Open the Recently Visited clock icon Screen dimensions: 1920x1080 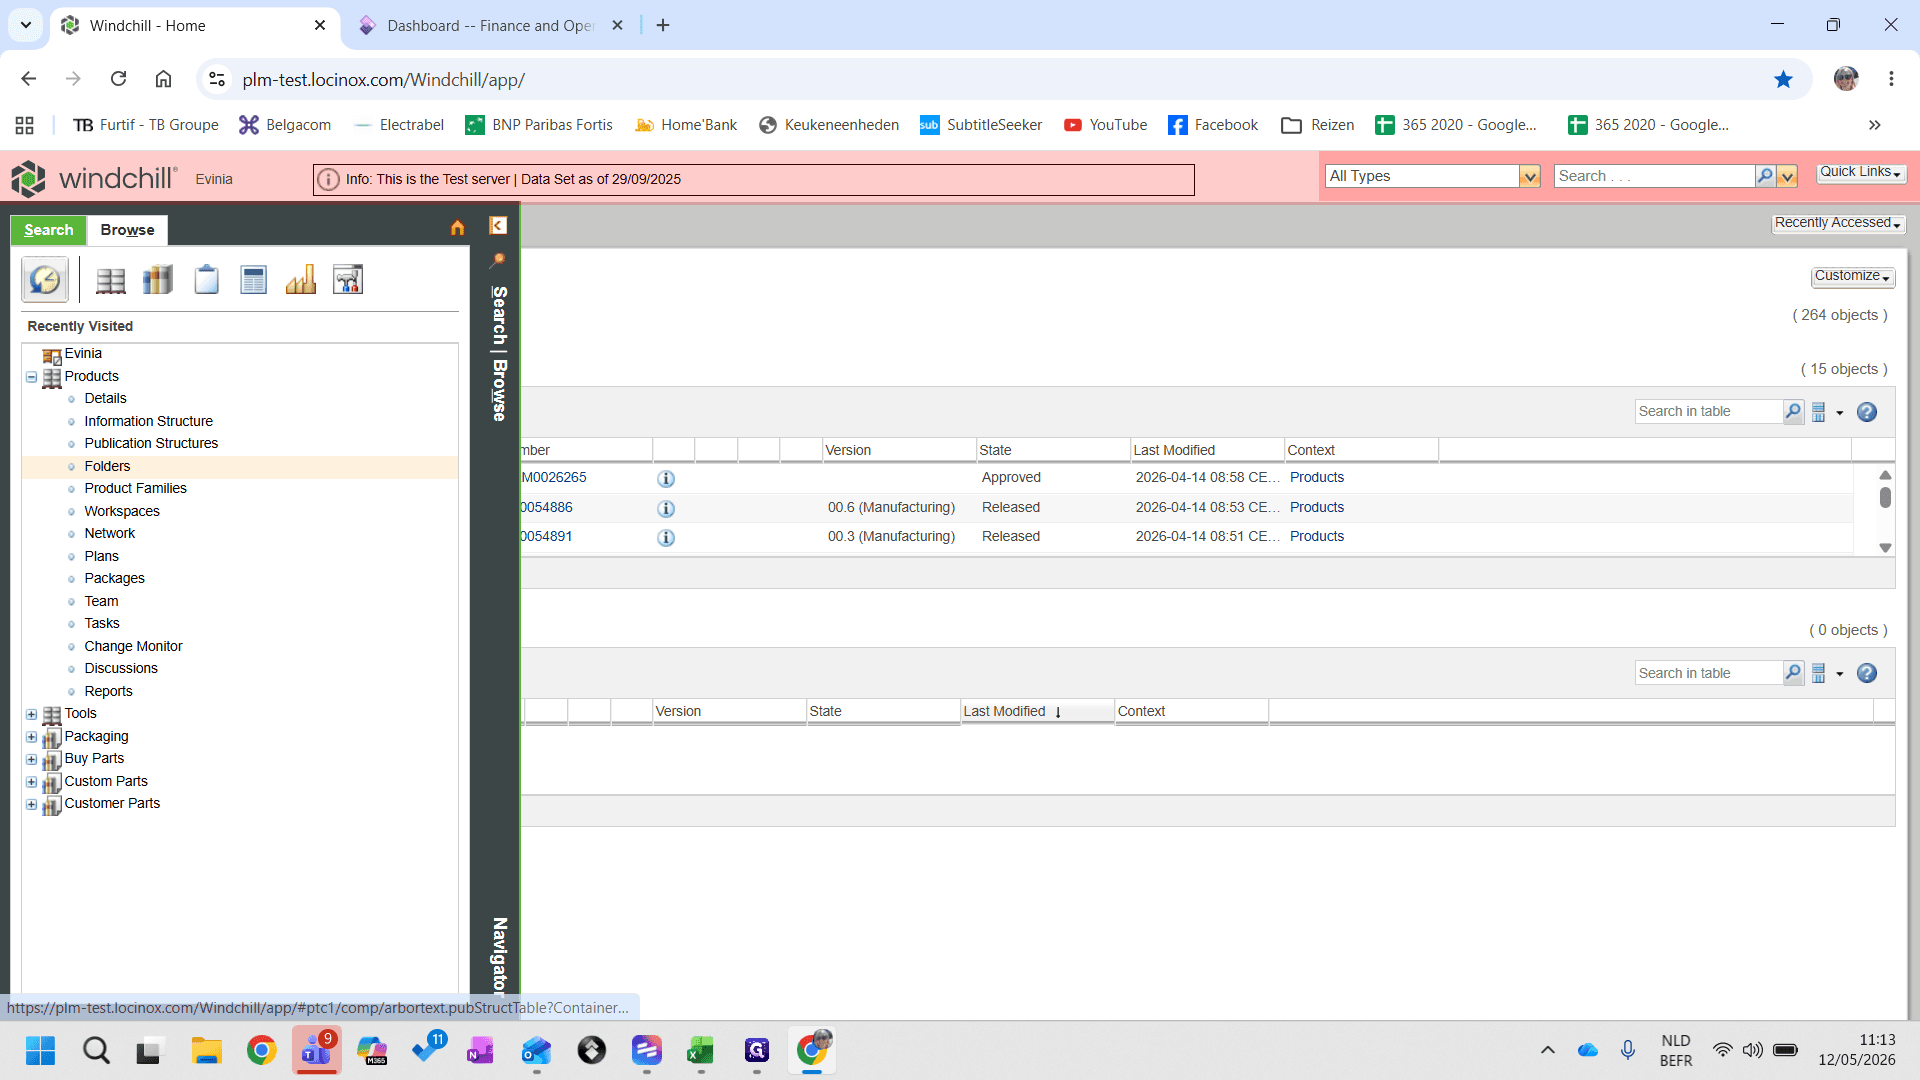(45, 280)
